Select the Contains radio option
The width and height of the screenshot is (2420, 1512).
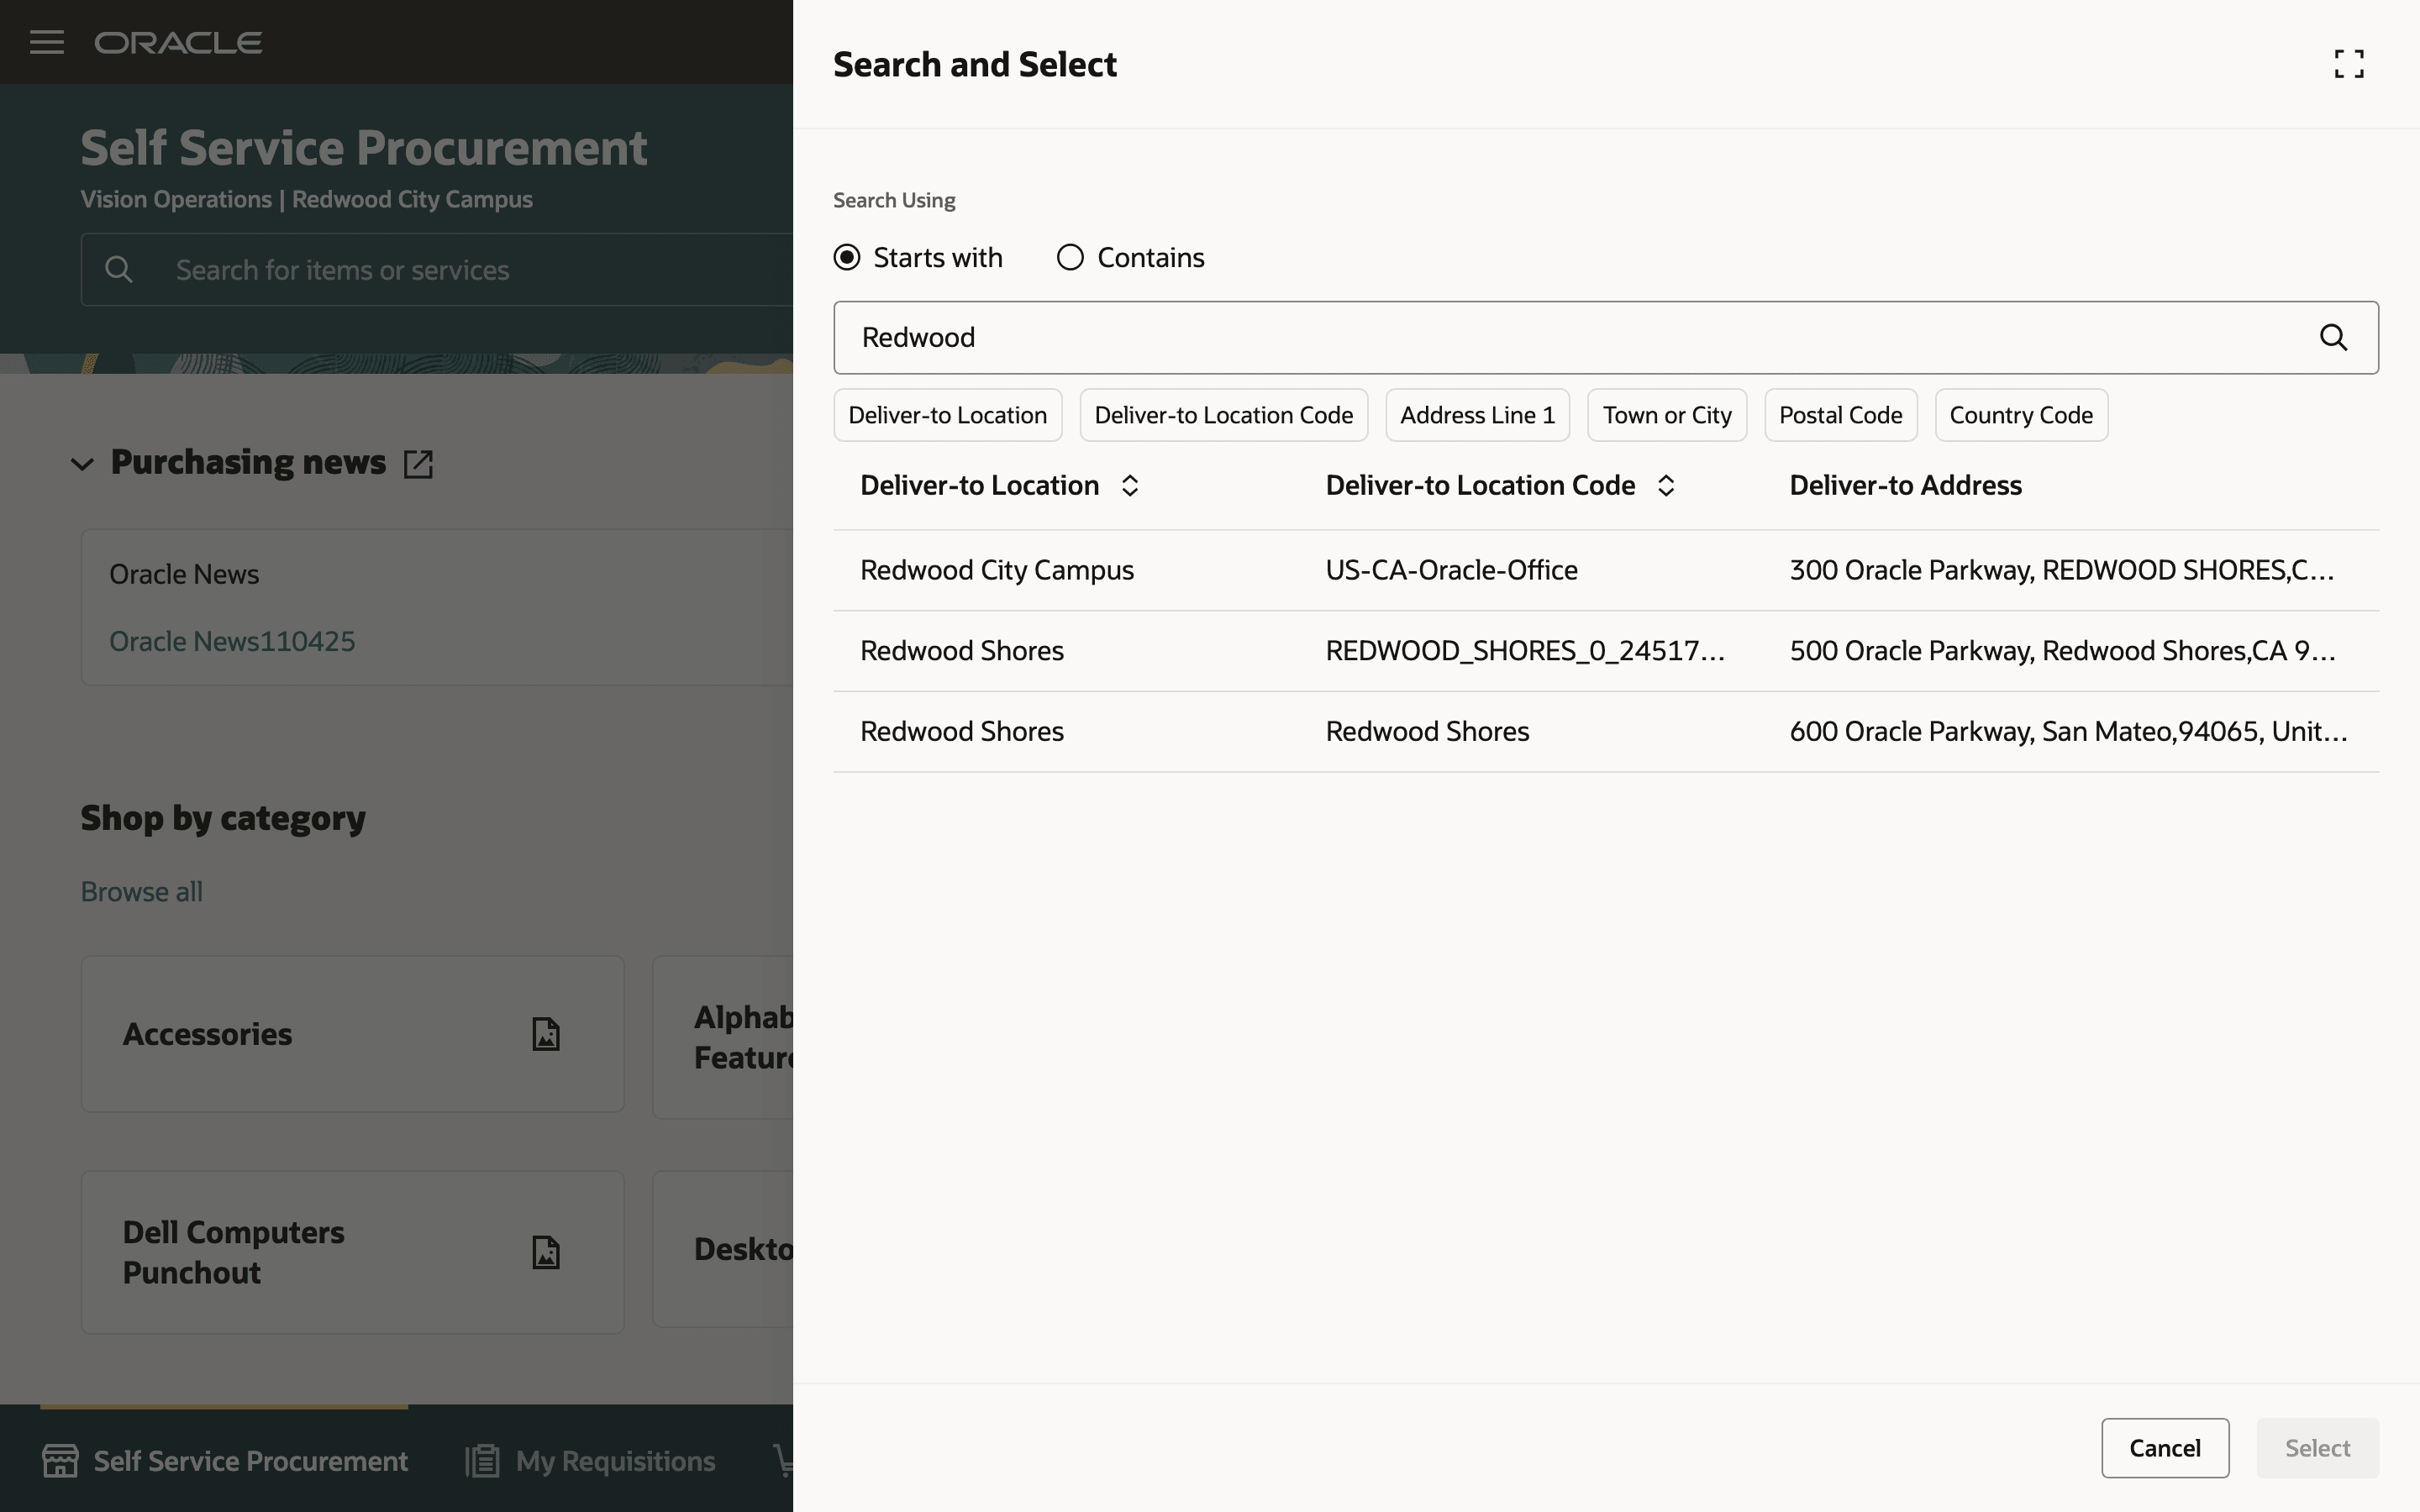click(1070, 258)
